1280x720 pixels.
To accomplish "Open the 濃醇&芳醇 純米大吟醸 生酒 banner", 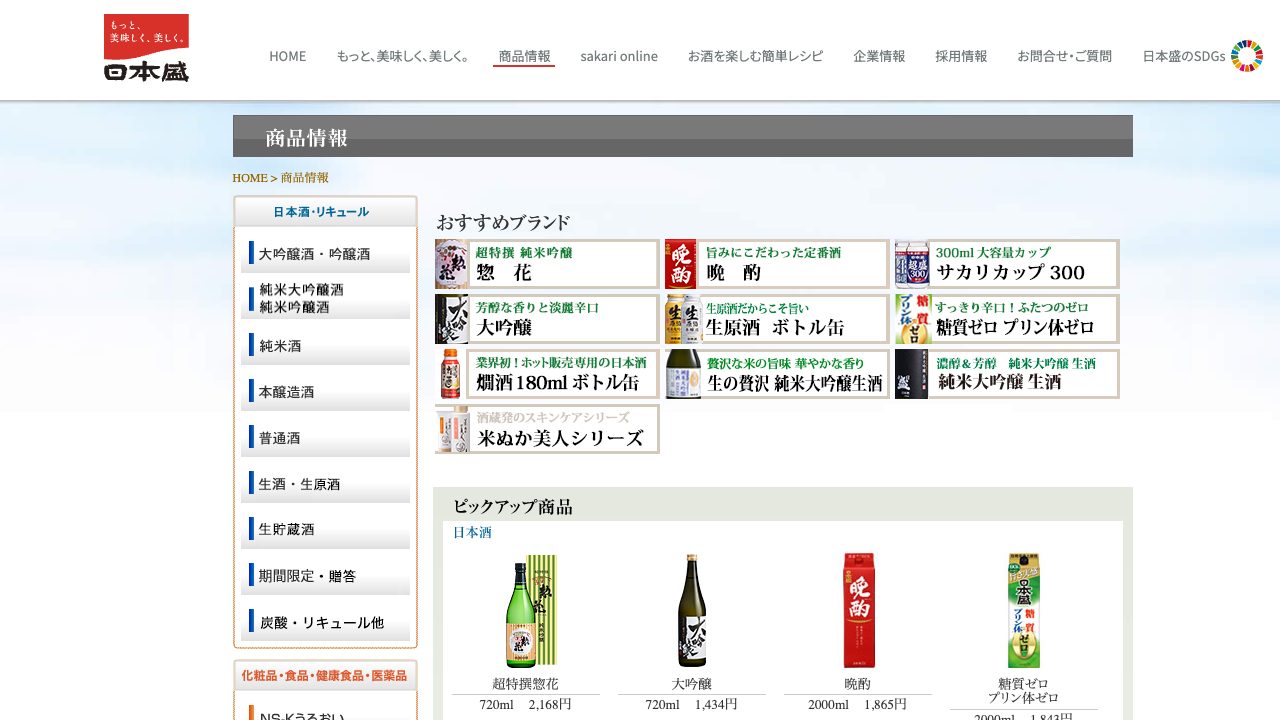I will [x=1007, y=374].
